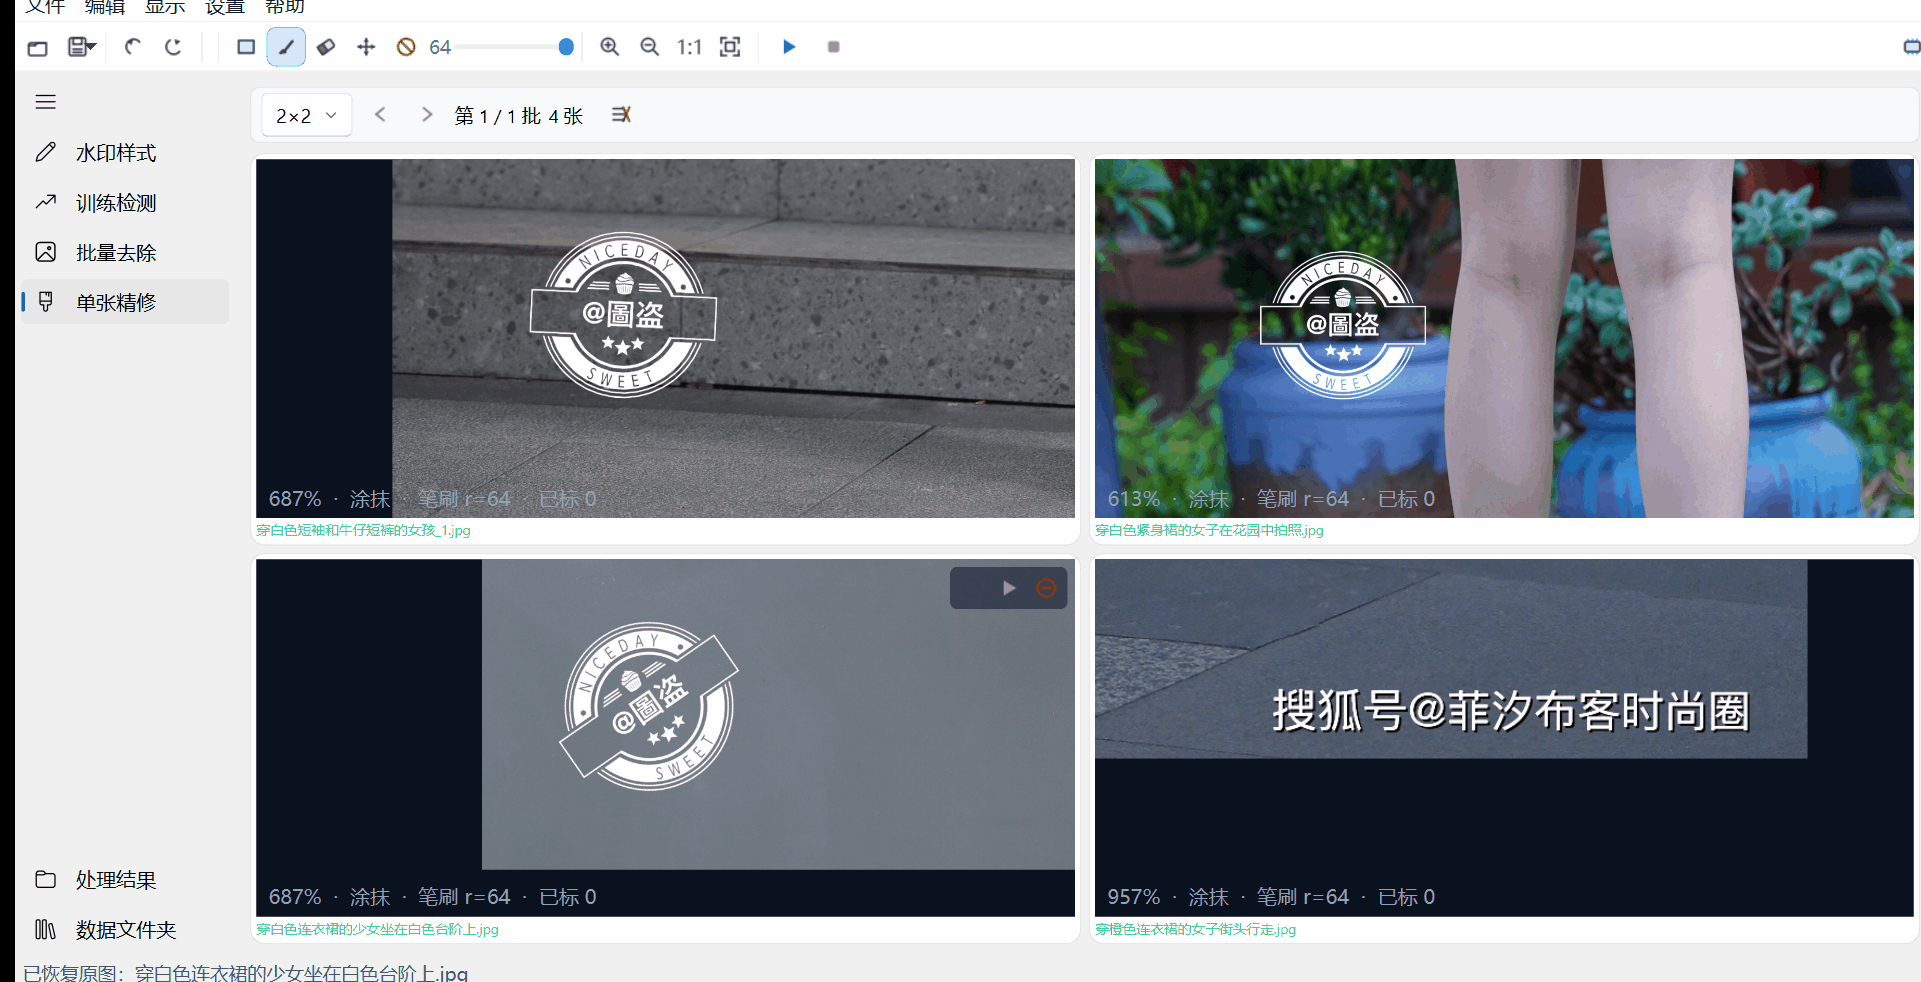This screenshot has height=982, width=1921.
Task: Open the 训练检测 sidebar page
Action: (x=125, y=203)
